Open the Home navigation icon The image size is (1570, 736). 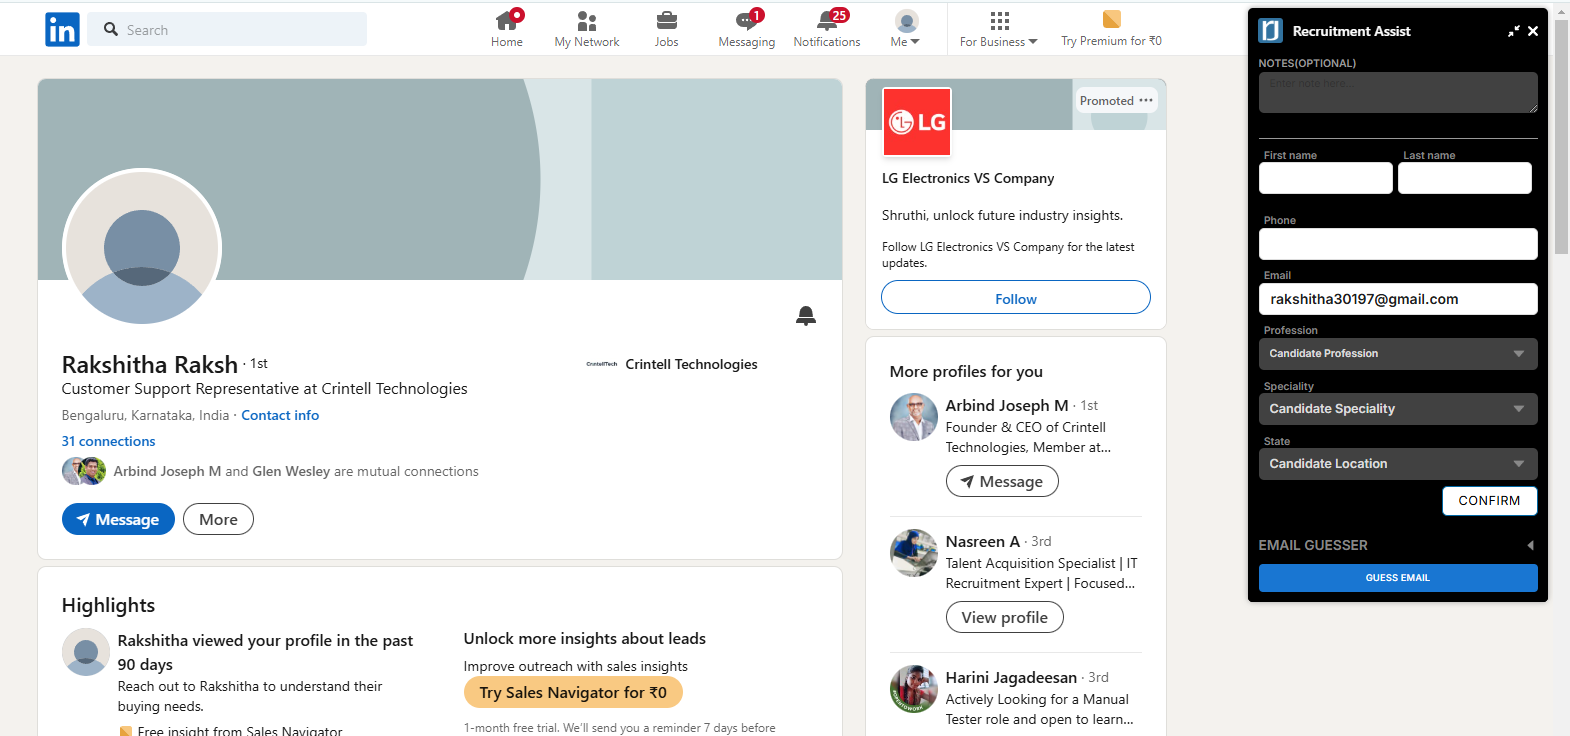[x=507, y=28]
